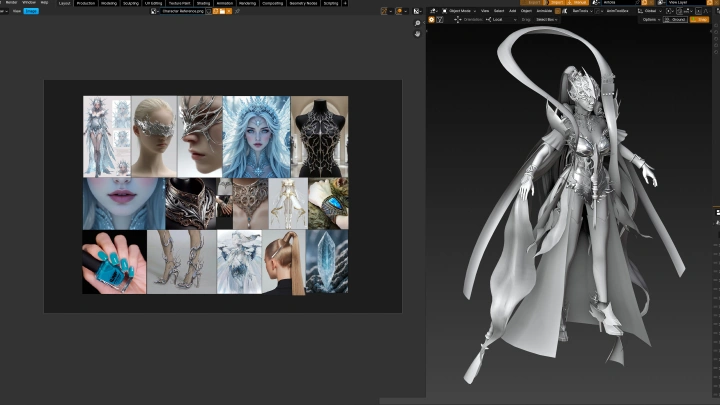
Task: Click the orange new image icon
Action: coord(216,11)
